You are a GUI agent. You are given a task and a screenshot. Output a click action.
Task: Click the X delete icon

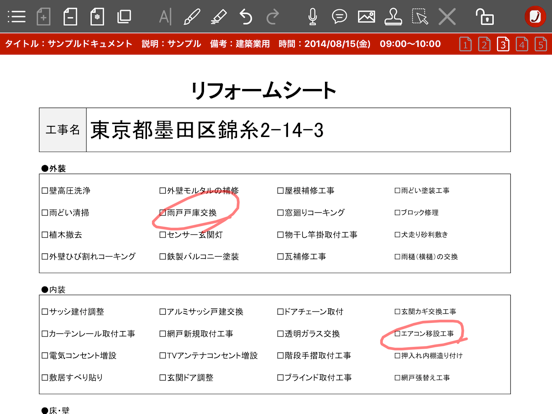coord(447,17)
